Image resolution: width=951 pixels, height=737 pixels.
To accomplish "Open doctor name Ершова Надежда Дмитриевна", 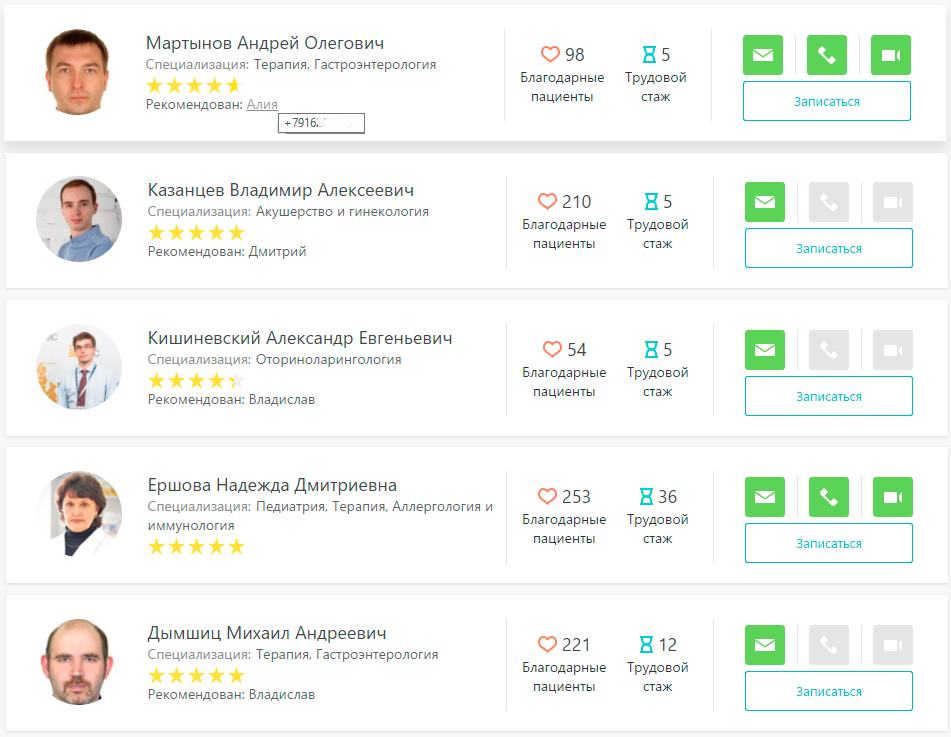I will click(x=272, y=485).
